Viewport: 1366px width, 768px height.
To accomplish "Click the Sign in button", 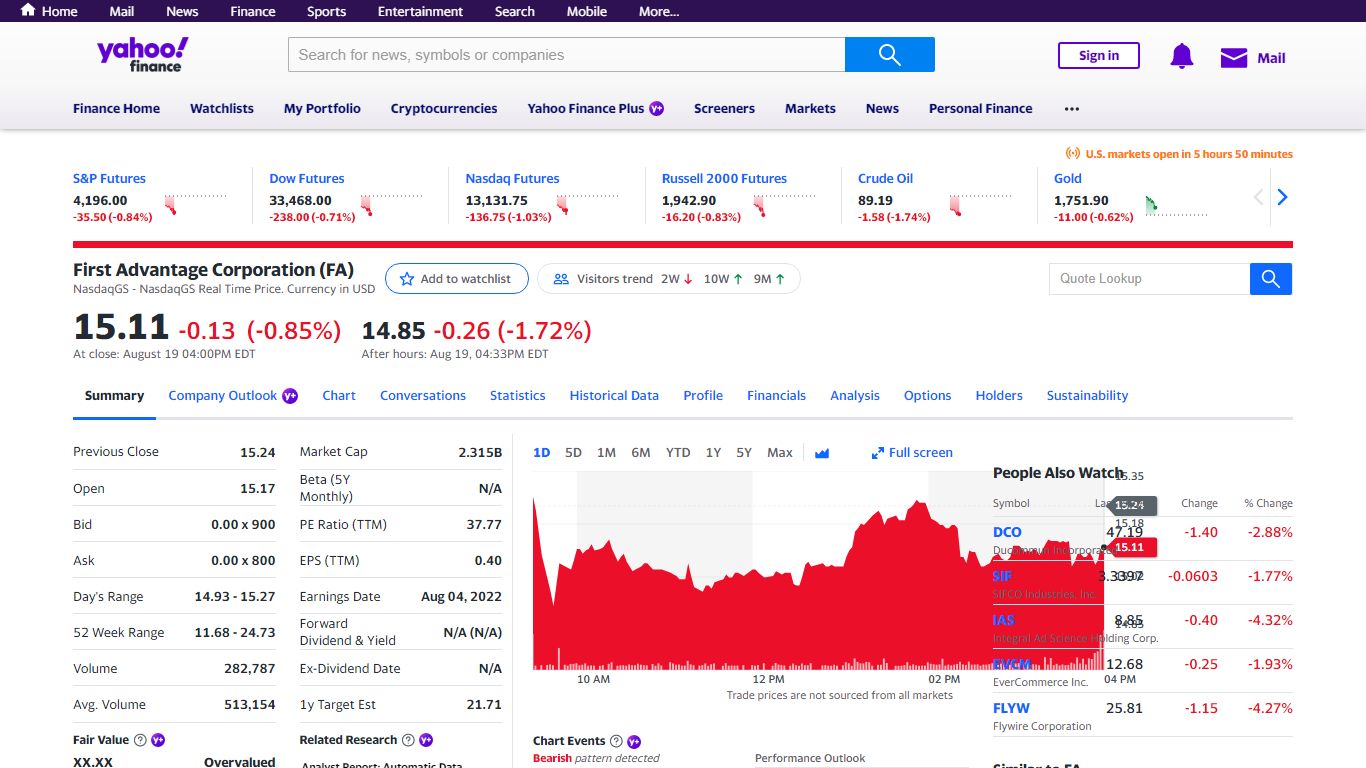I will click(x=1099, y=56).
